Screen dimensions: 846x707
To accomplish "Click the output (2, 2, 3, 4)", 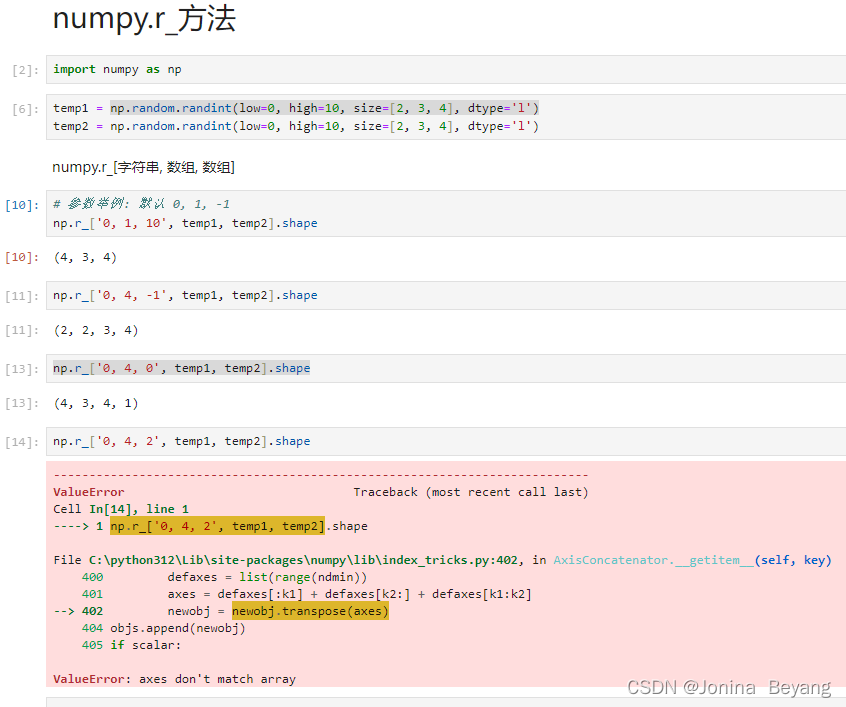I will [x=92, y=330].
